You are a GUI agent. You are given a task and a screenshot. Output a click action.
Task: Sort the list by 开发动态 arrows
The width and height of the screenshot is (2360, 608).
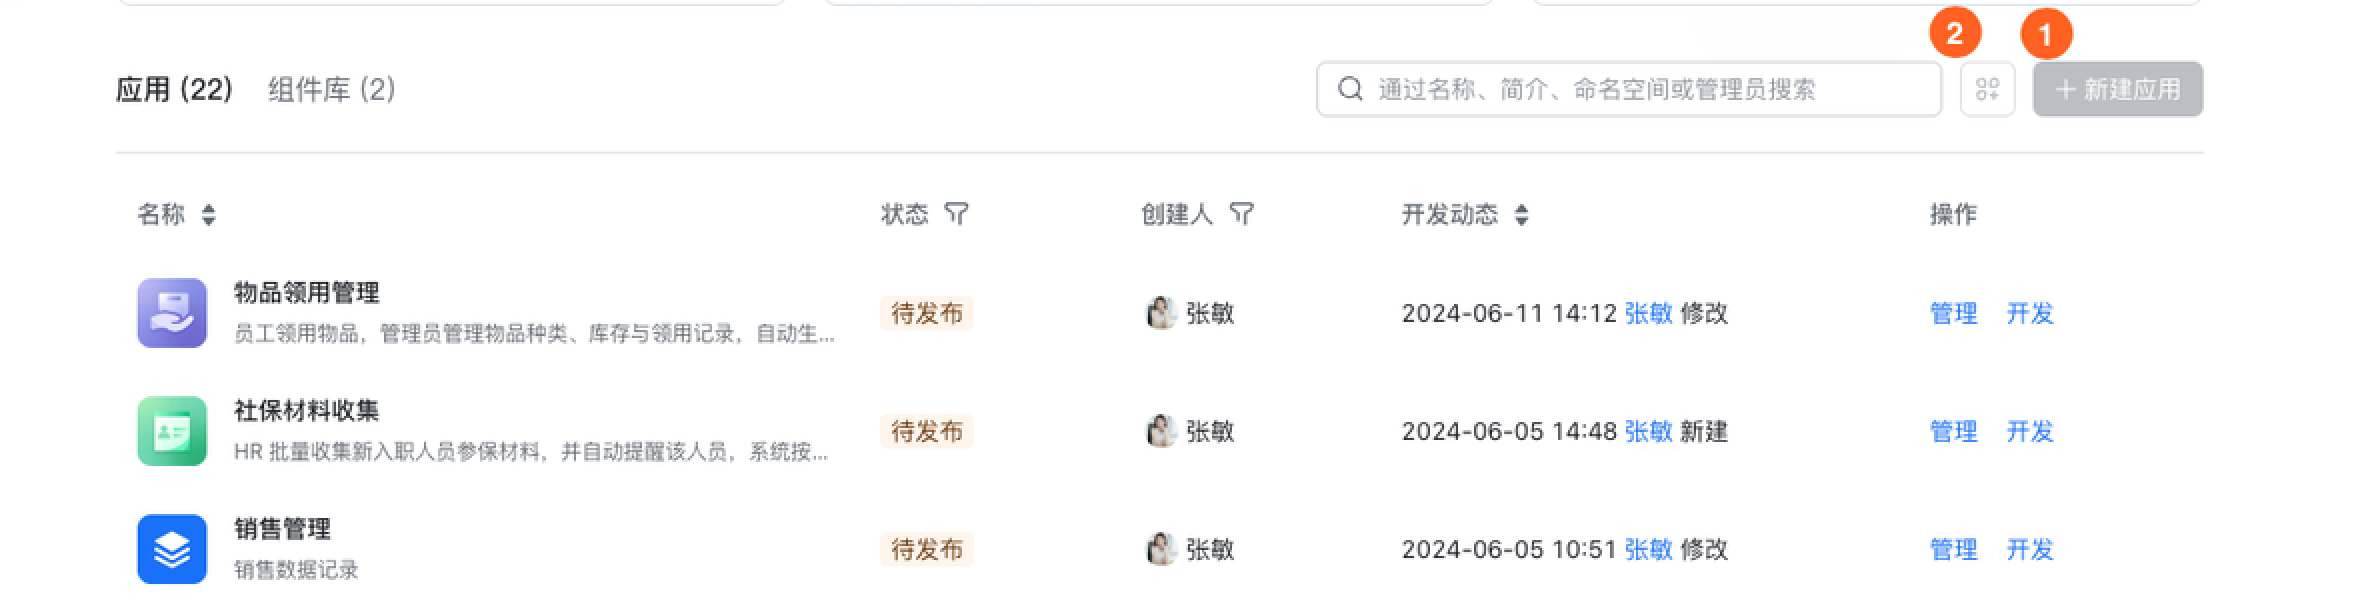(1521, 214)
